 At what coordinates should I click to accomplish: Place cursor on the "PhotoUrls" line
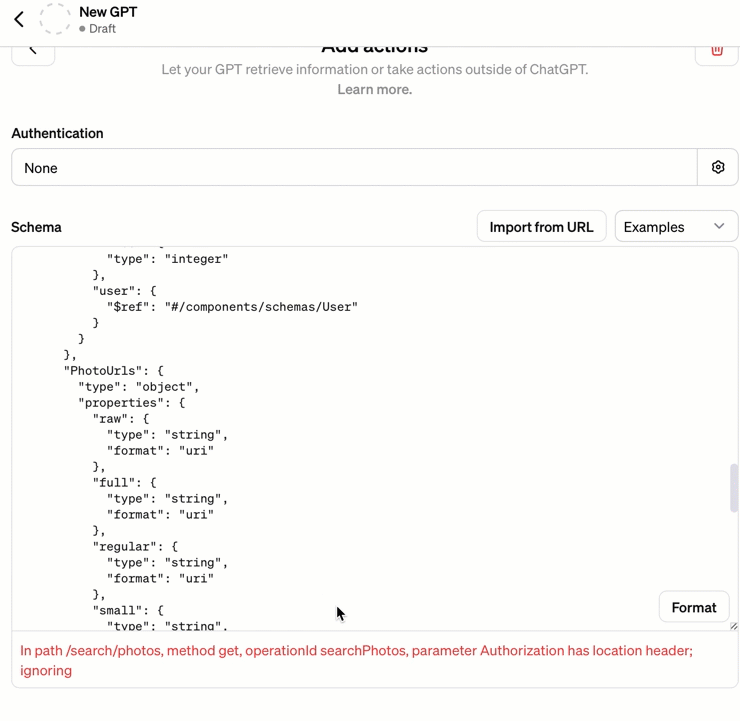coord(113,371)
